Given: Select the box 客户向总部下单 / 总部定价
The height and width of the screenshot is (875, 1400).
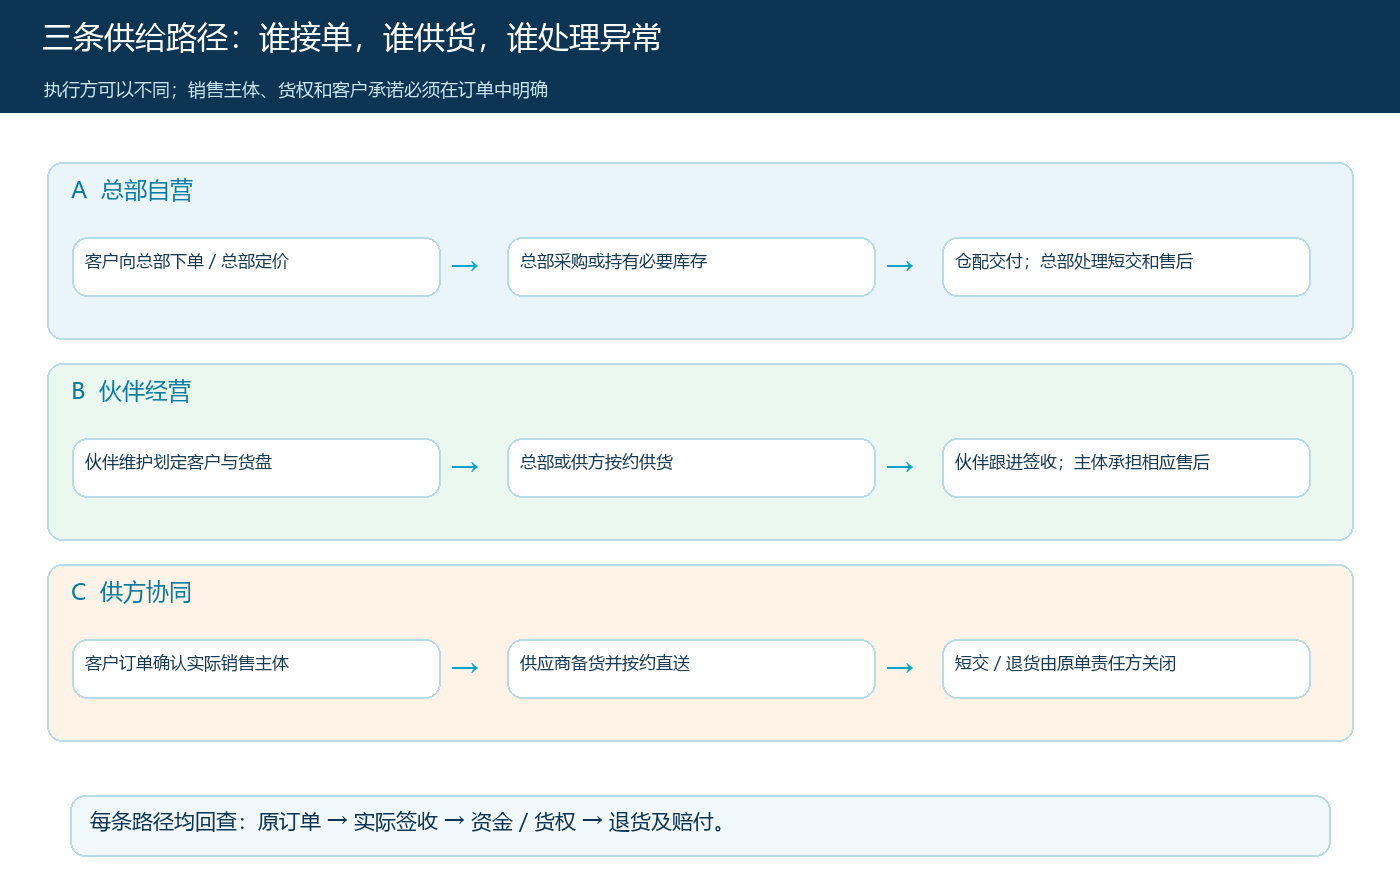Looking at the screenshot, I should (256, 267).
